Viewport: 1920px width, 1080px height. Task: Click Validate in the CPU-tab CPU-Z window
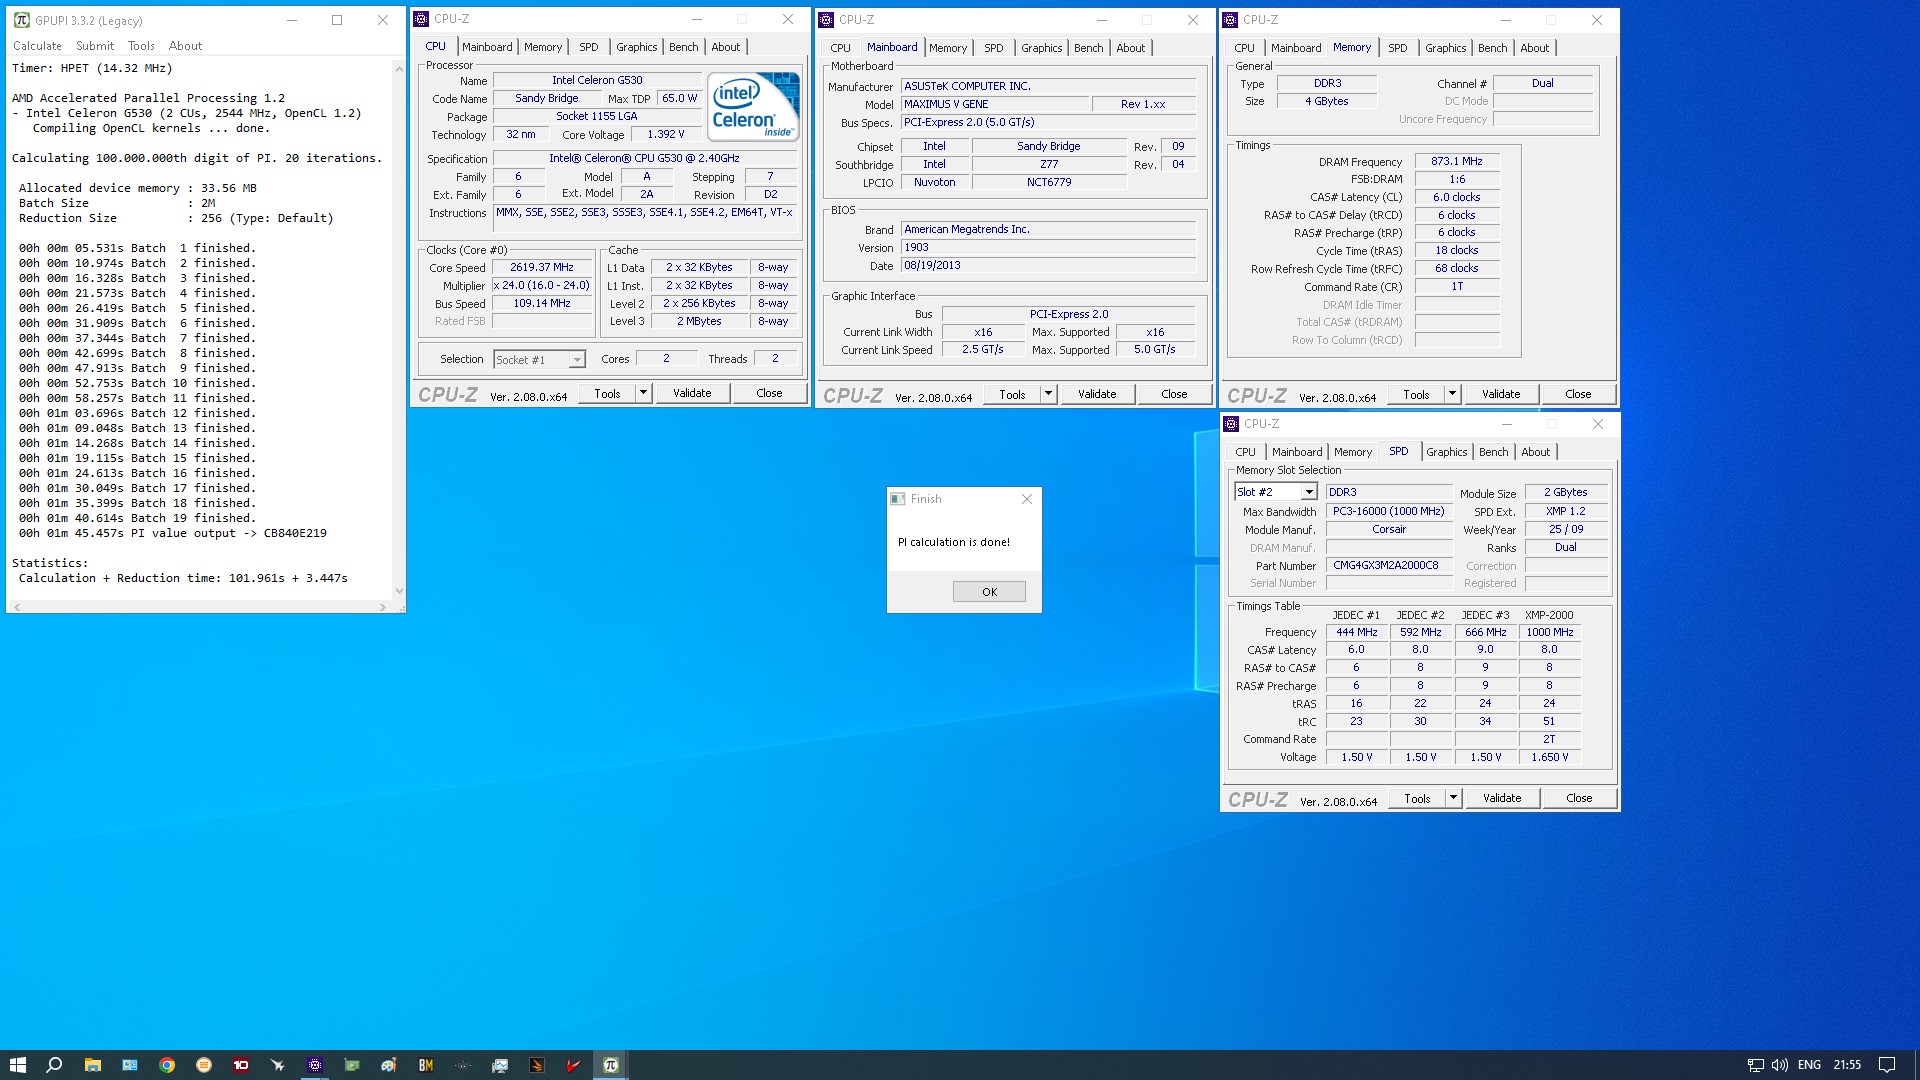692,393
